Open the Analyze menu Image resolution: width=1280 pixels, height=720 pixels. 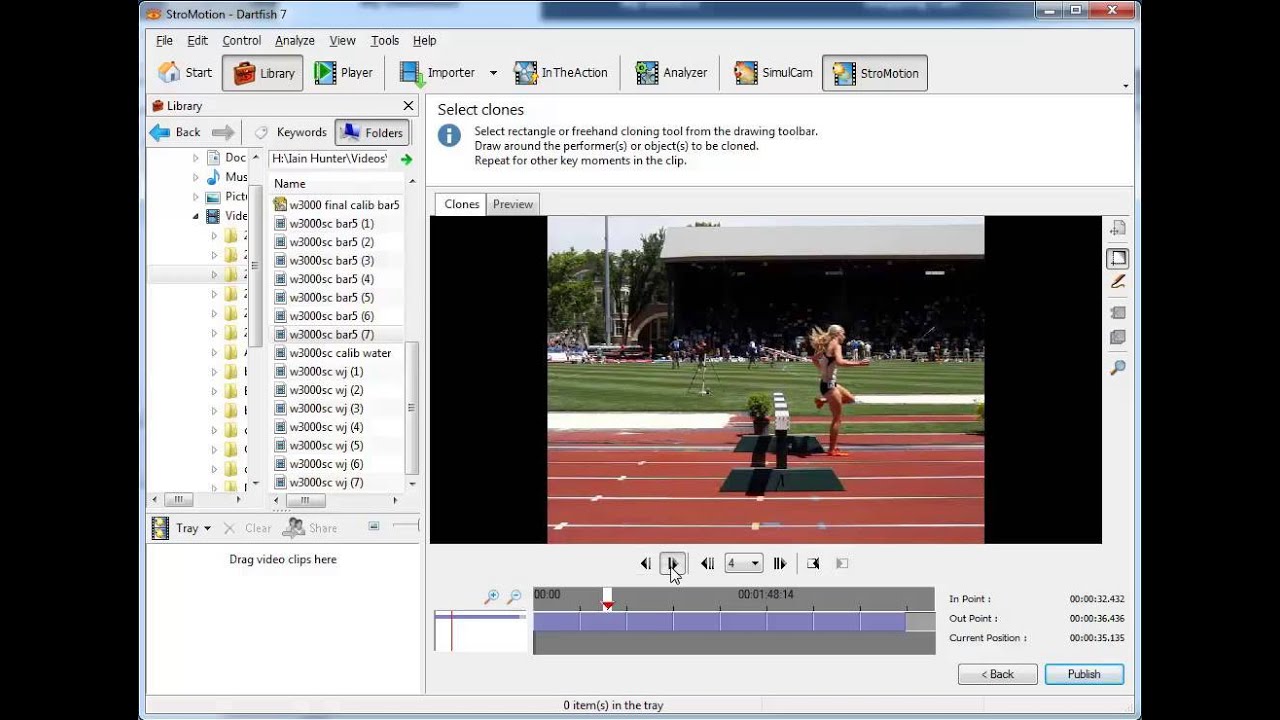[295, 41]
